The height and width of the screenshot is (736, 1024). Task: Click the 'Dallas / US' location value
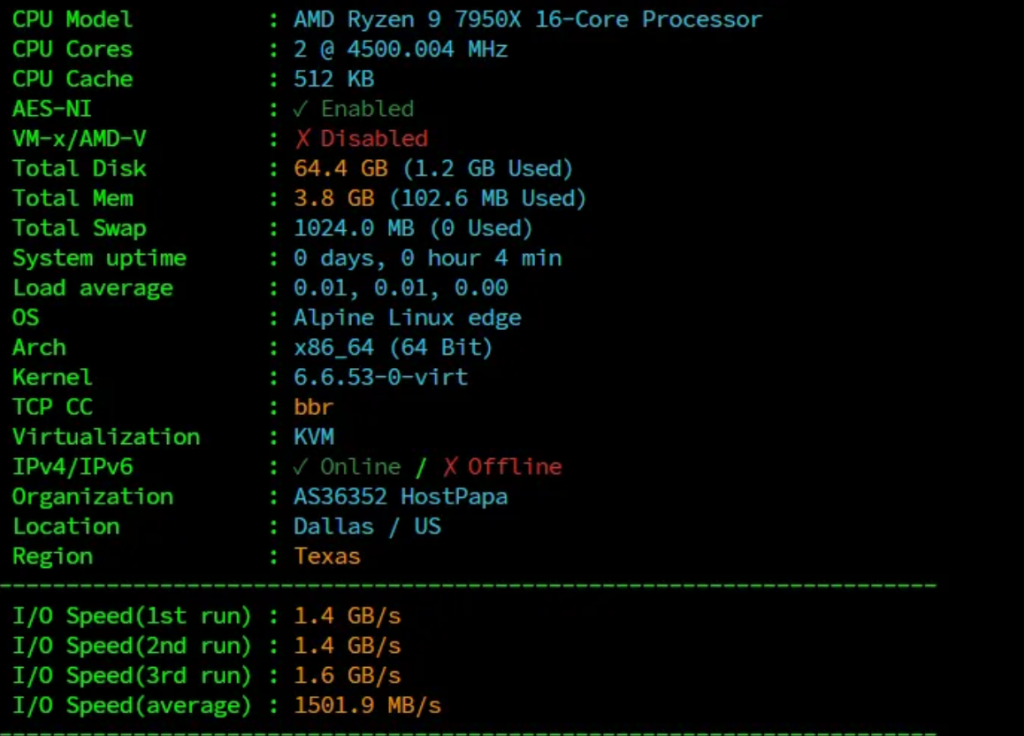pos(367,526)
